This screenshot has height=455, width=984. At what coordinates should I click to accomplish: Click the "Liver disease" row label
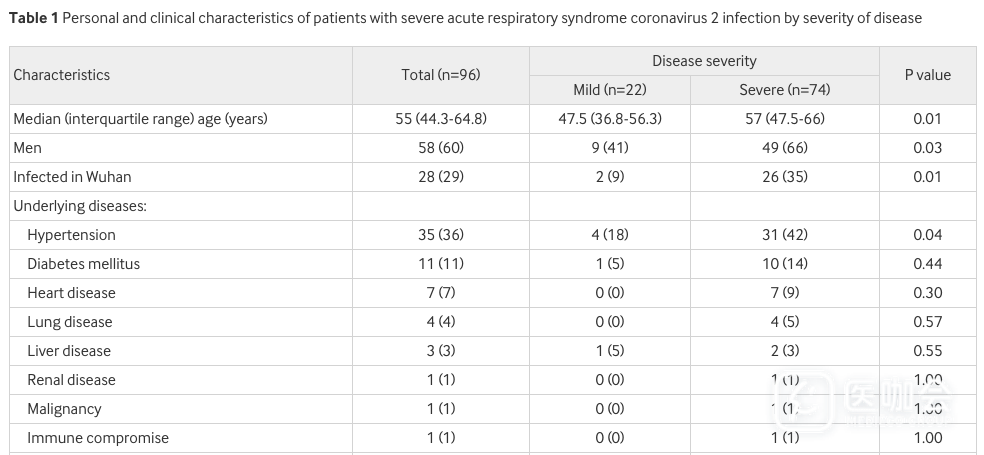[69, 351]
